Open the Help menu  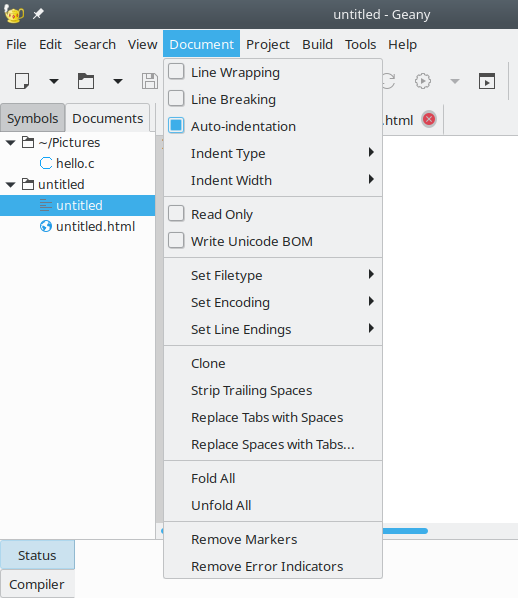coord(402,44)
